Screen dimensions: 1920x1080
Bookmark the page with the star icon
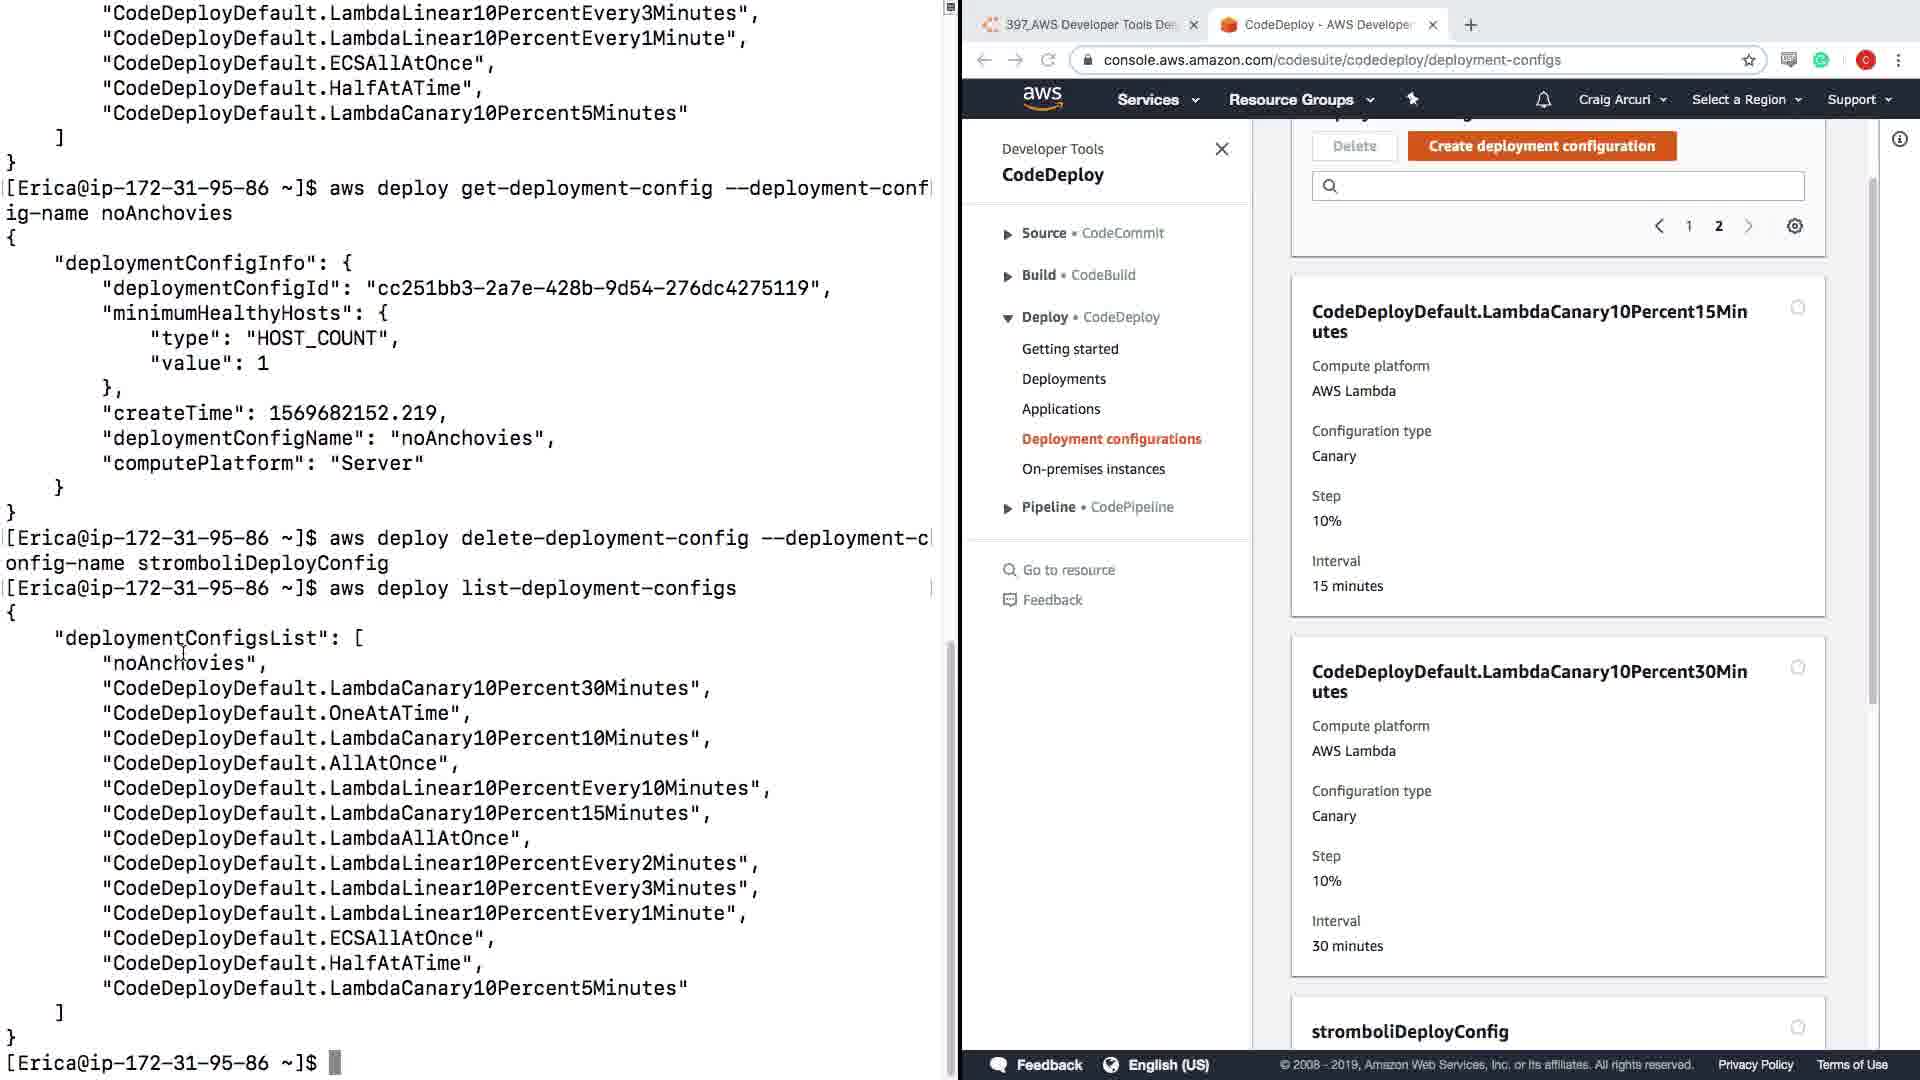pos(1748,60)
